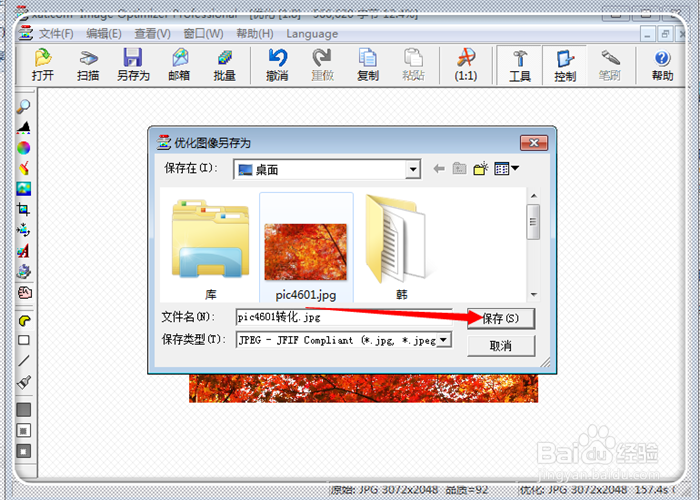Click the 邮箱 (Mail) toolbar icon

(179, 65)
